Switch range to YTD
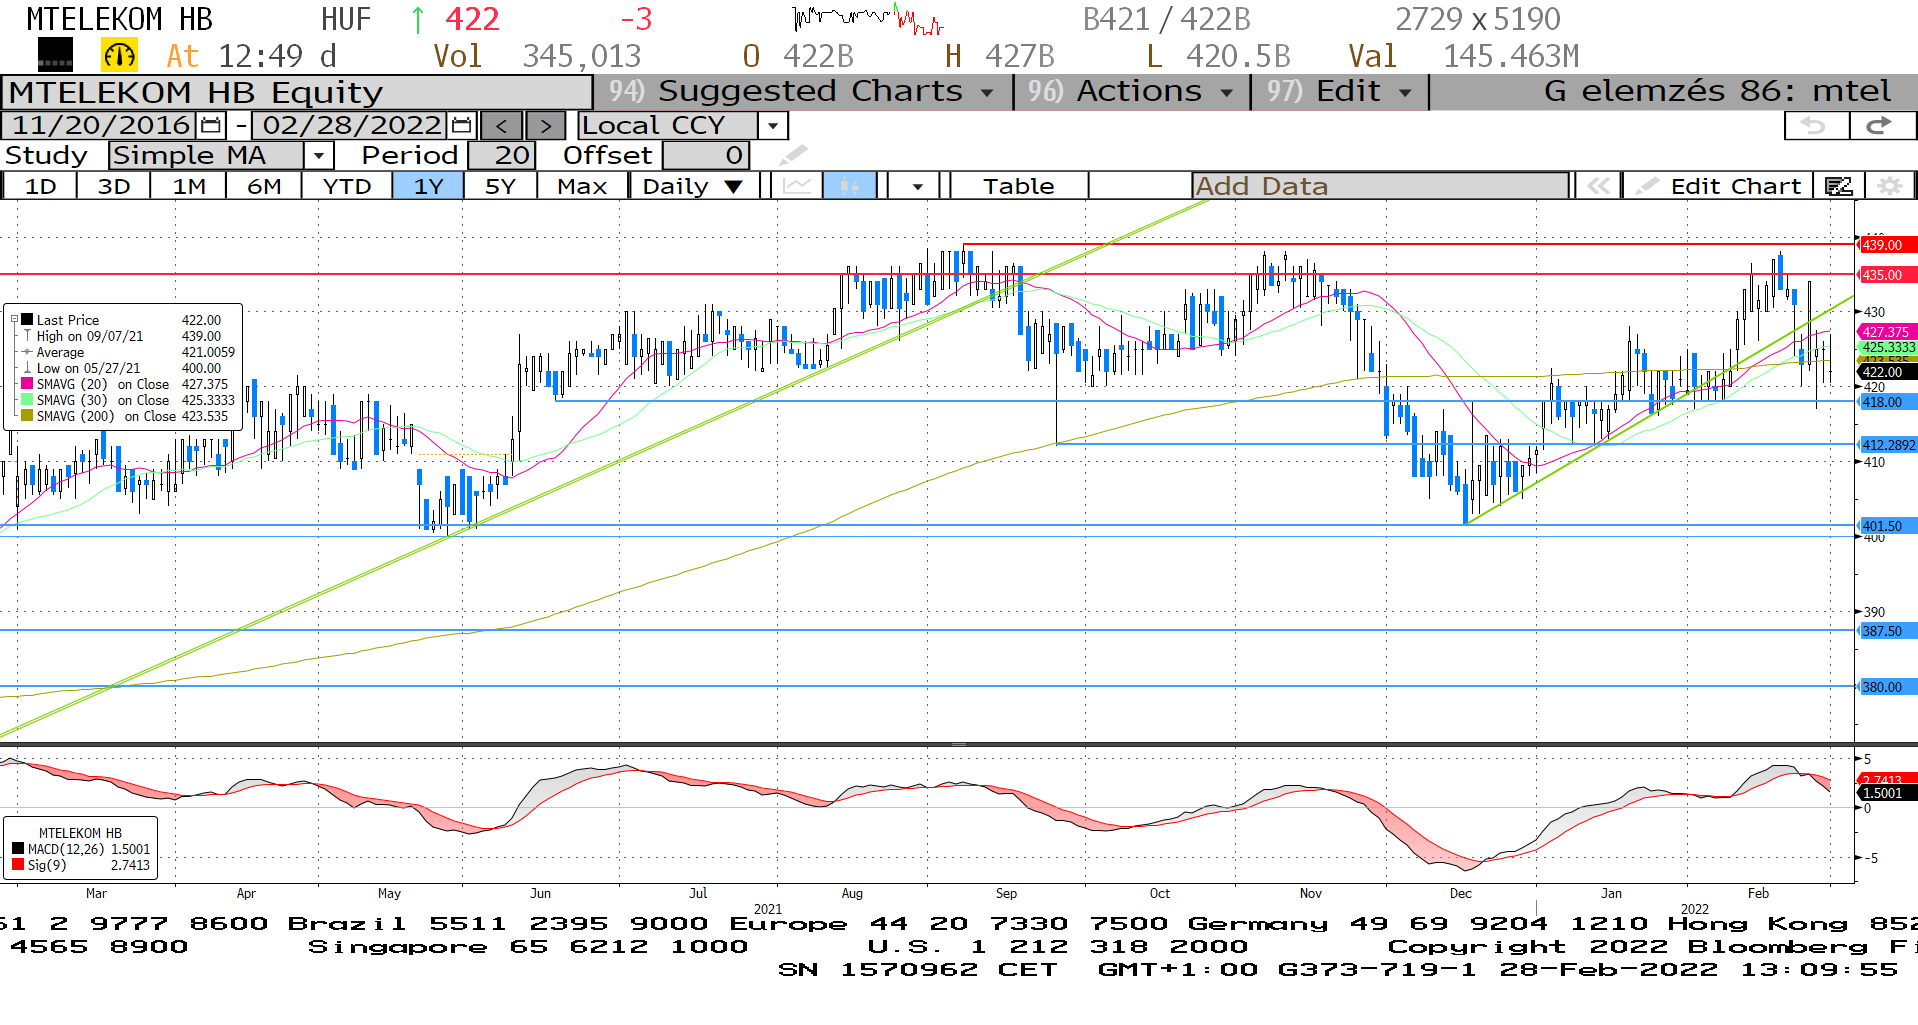The height and width of the screenshot is (1025, 1918). click(x=347, y=186)
